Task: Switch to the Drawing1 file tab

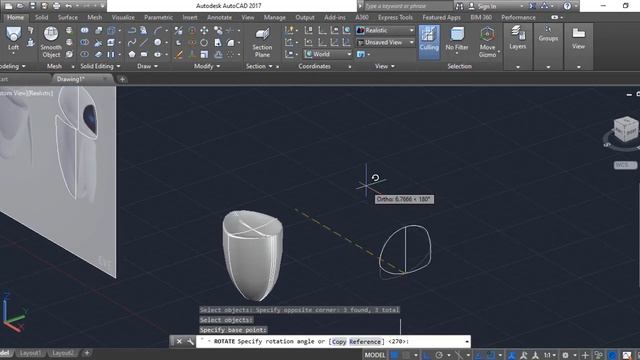Action: [70, 79]
